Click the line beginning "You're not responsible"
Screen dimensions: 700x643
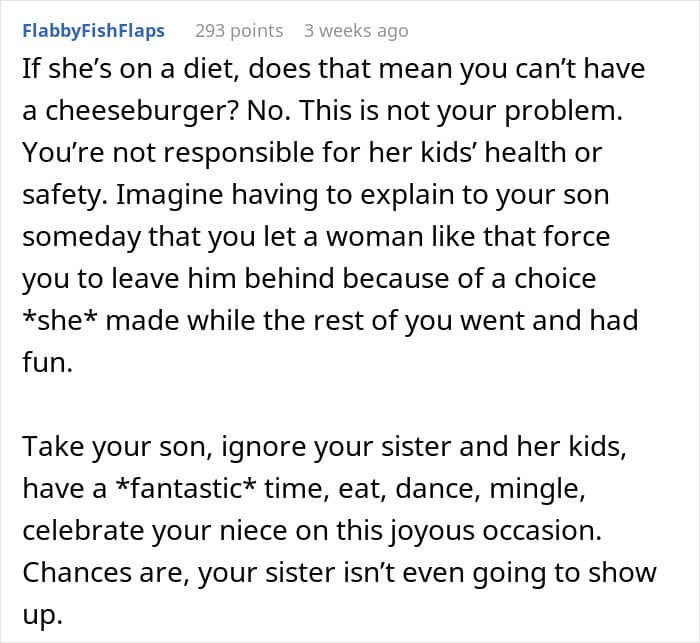312,153
